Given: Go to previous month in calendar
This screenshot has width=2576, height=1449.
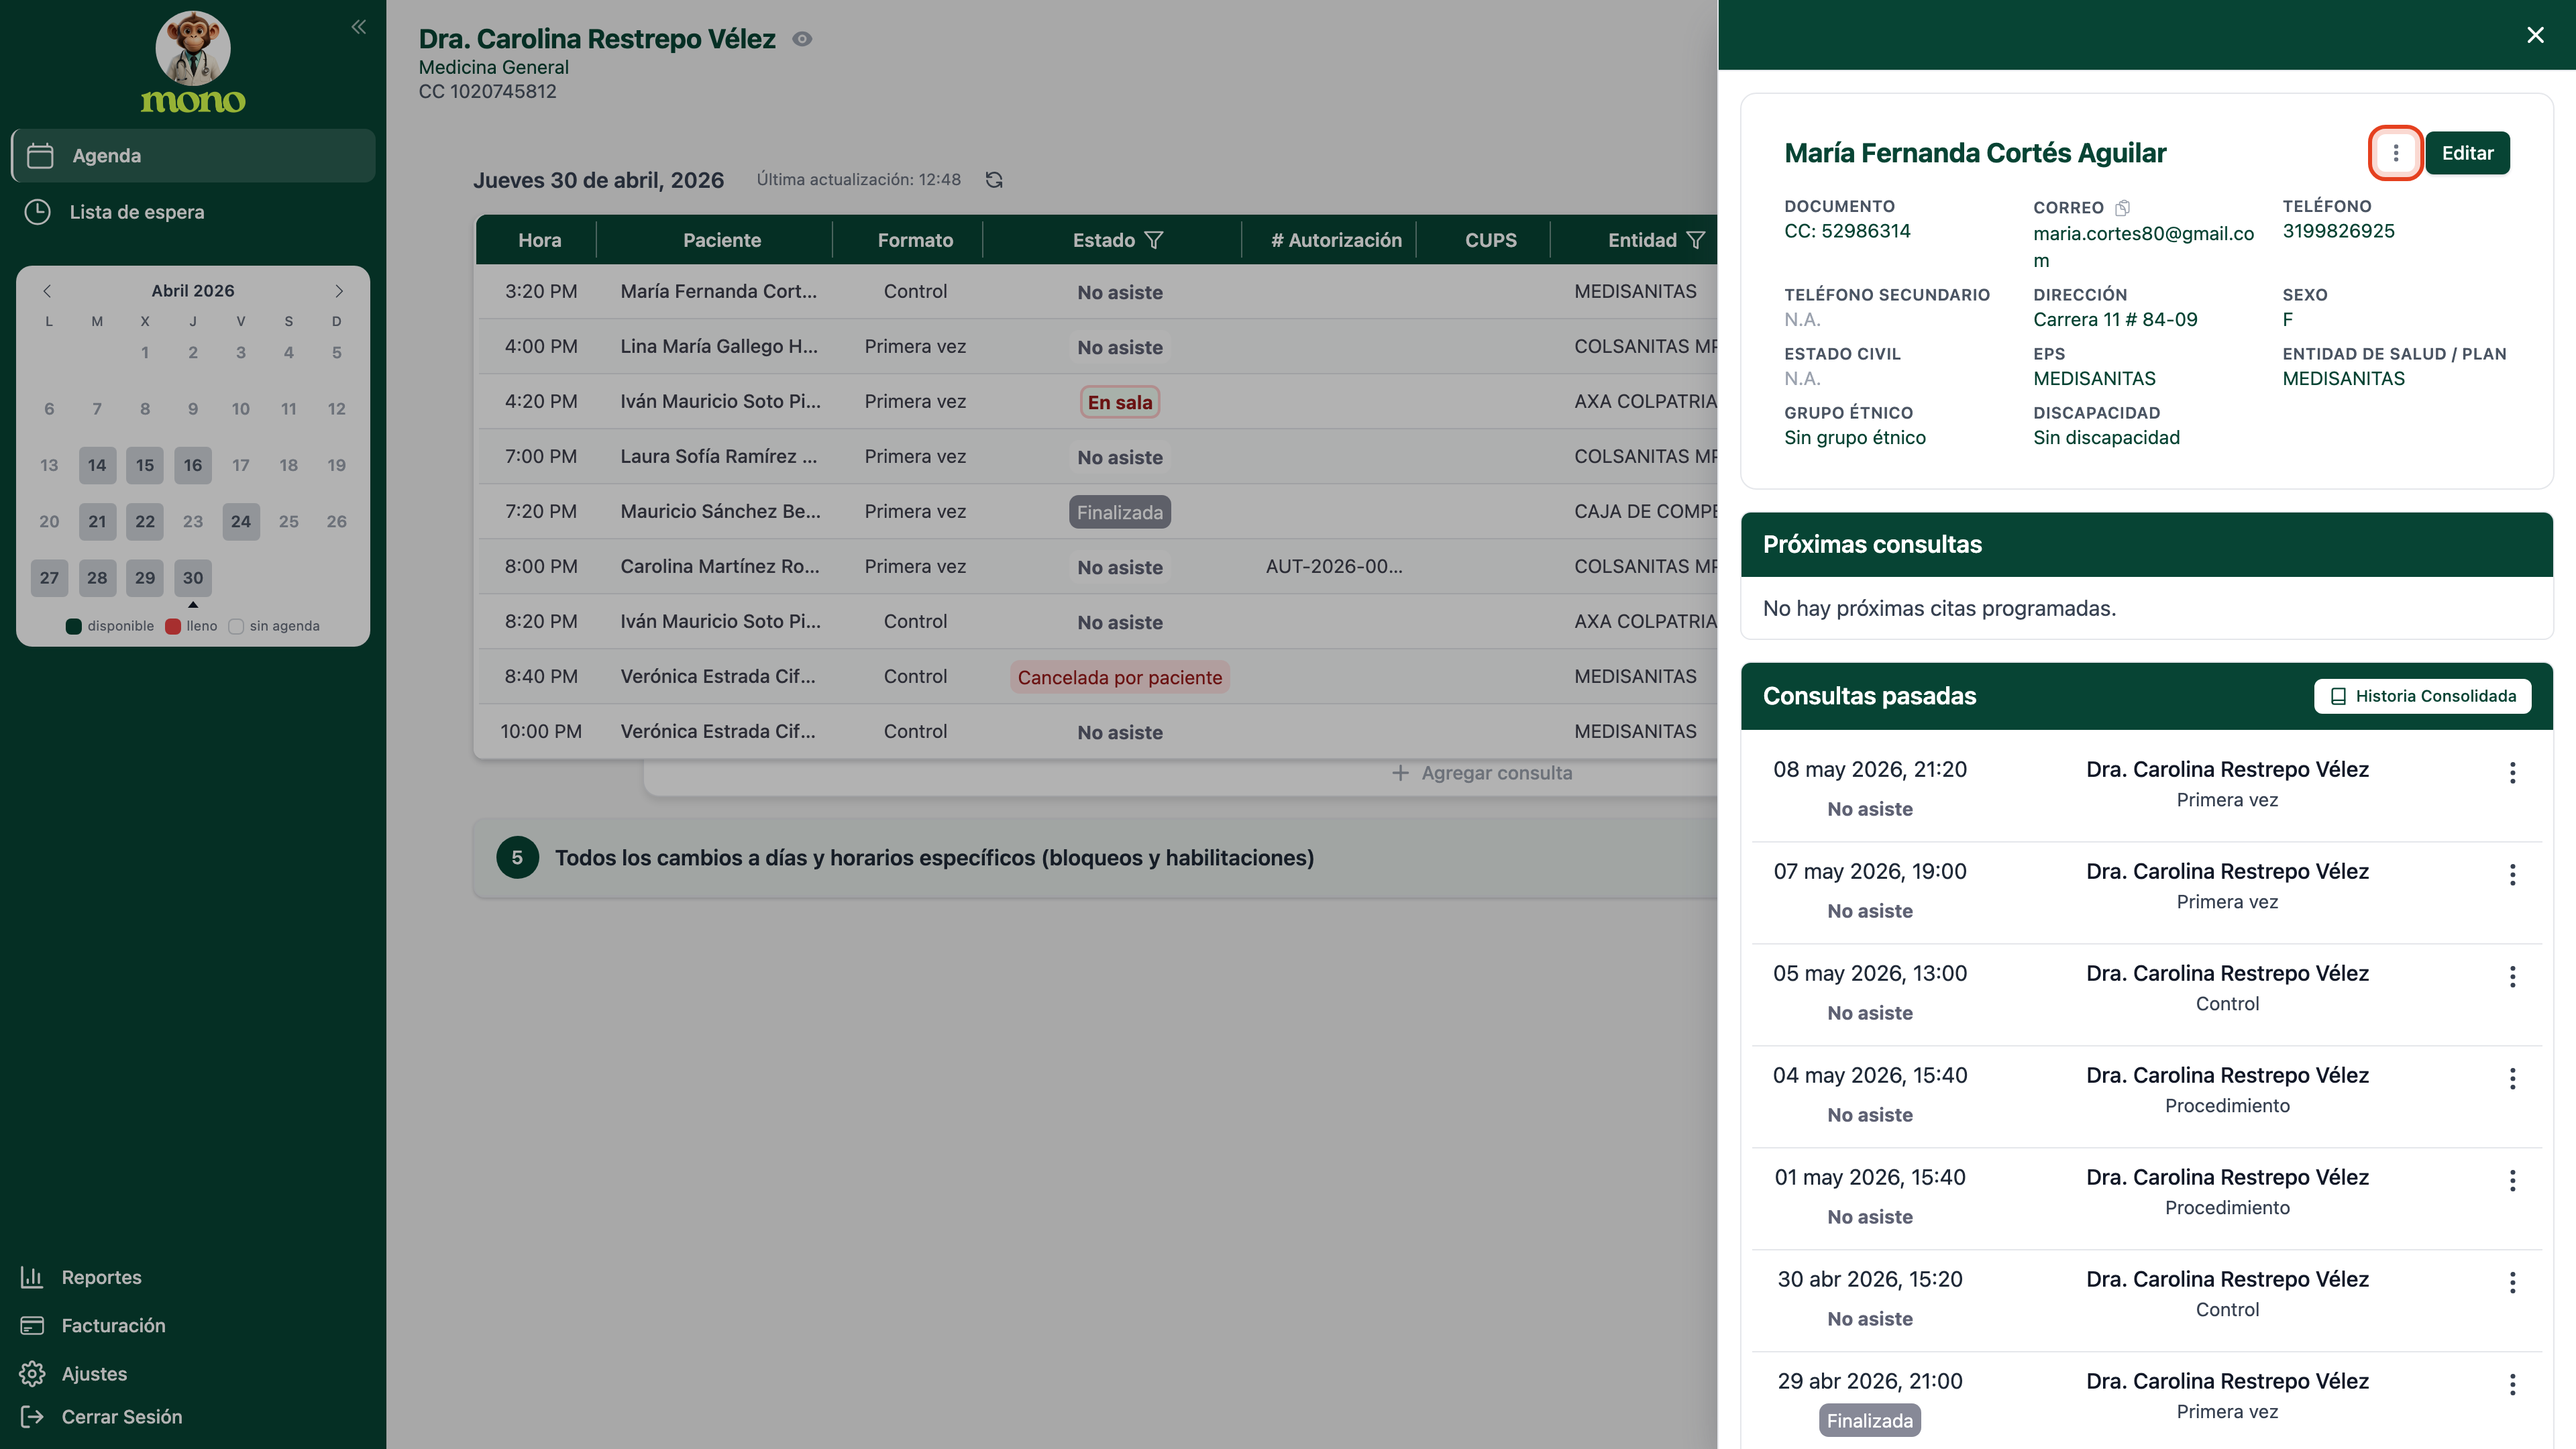Looking at the screenshot, I should 47,291.
